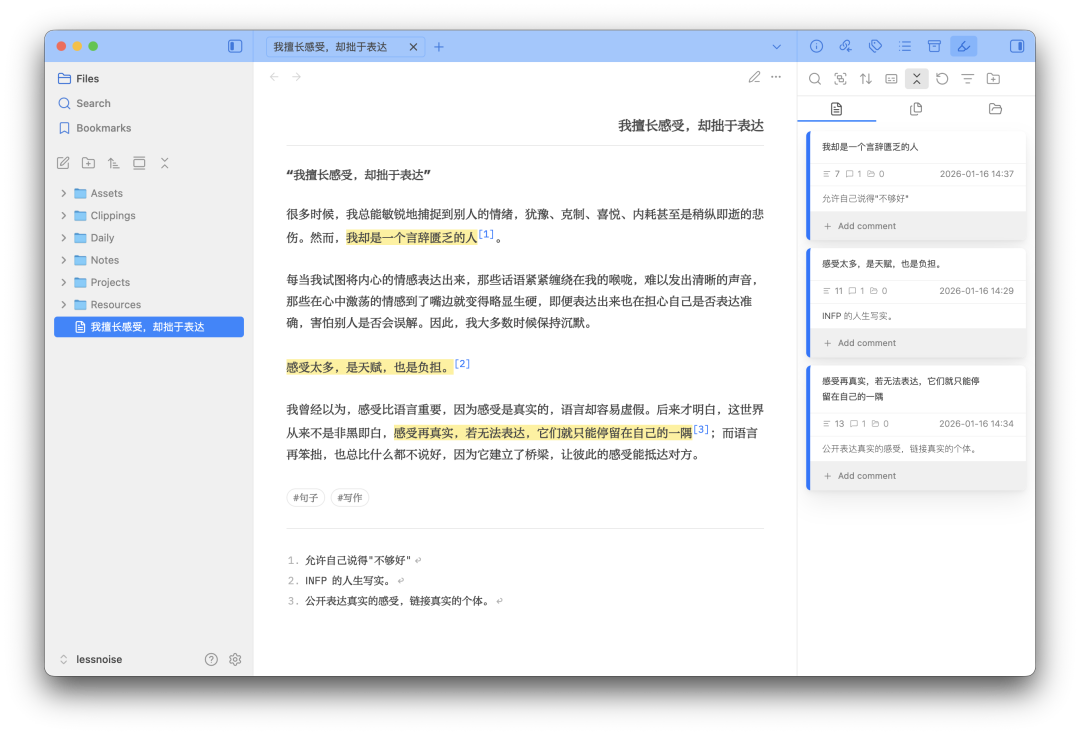
Task: Change file explorer sort order icon
Action: point(114,163)
